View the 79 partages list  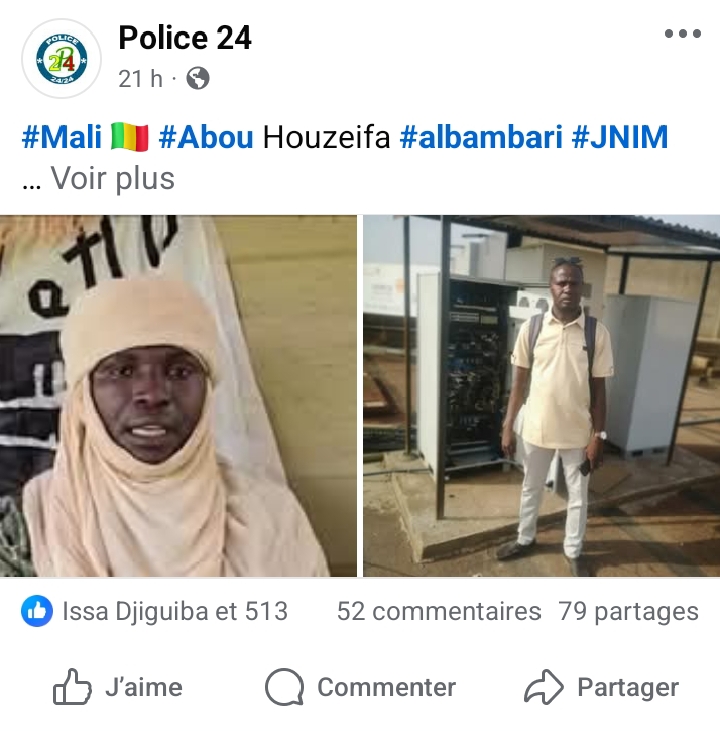click(629, 611)
